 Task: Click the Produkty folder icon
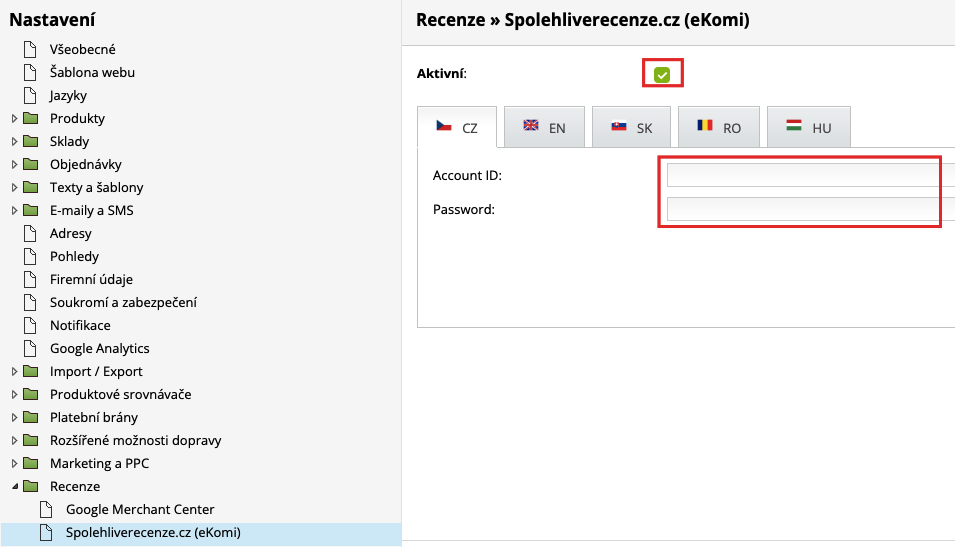tap(30, 118)
